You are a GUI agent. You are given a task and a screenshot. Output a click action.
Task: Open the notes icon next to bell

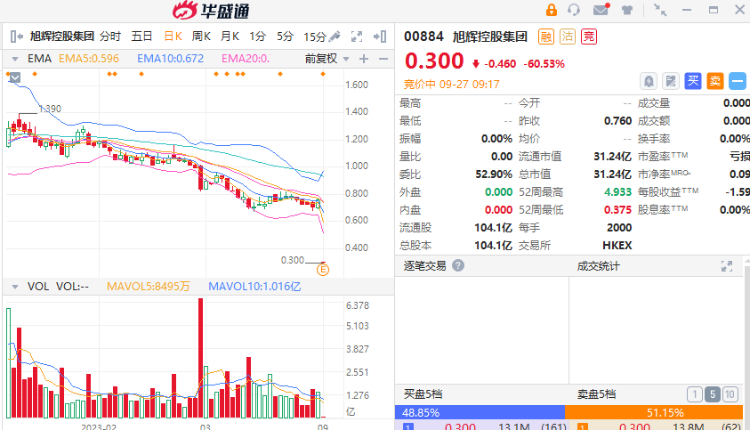point(671,81)
